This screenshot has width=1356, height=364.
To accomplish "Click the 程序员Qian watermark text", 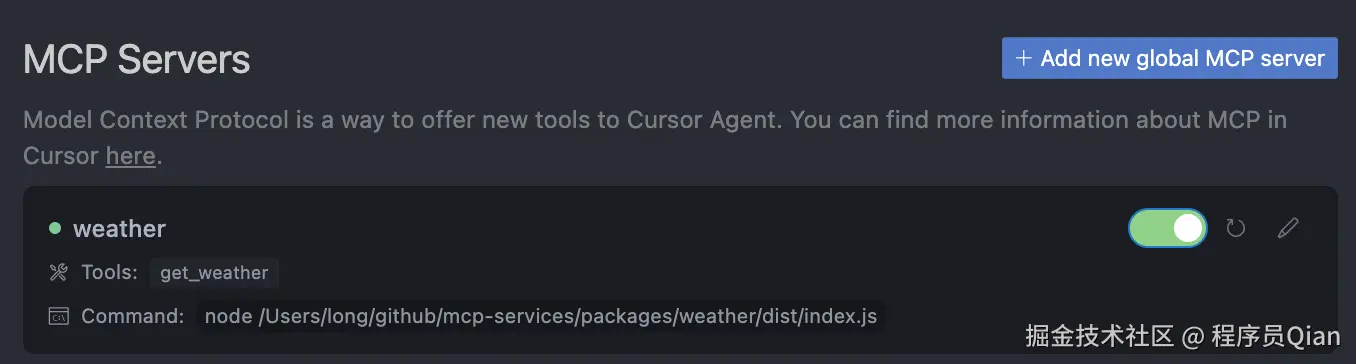I will pos(1275,336).
